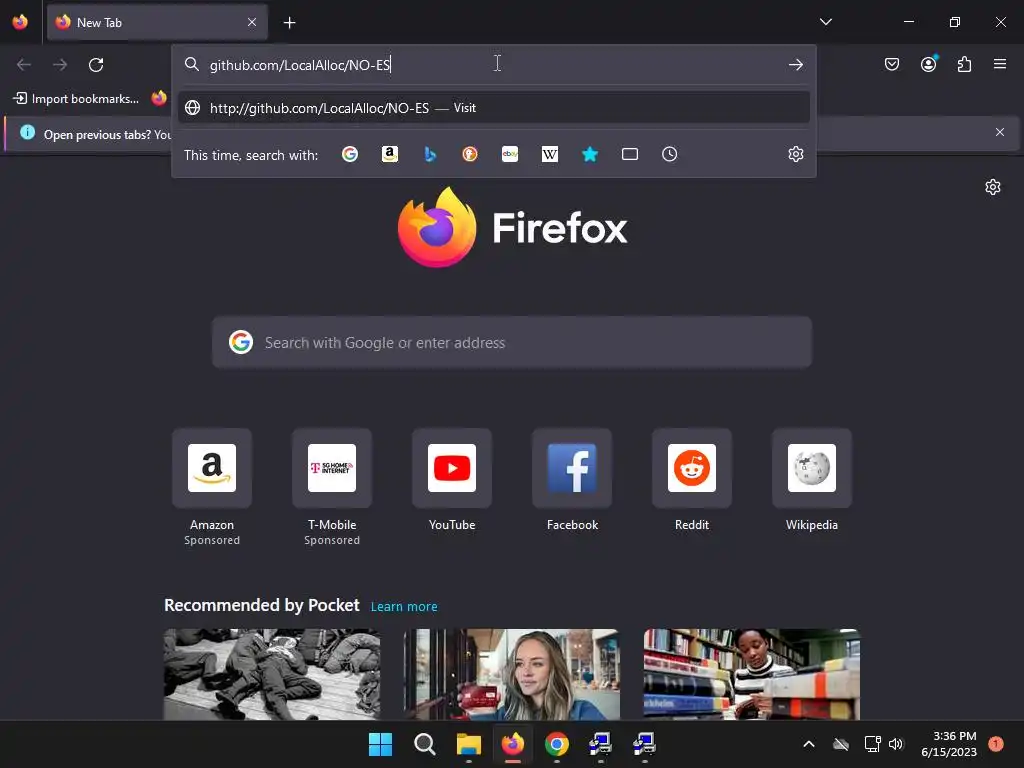Open the Windows Start menu

[x=381, y=744]
